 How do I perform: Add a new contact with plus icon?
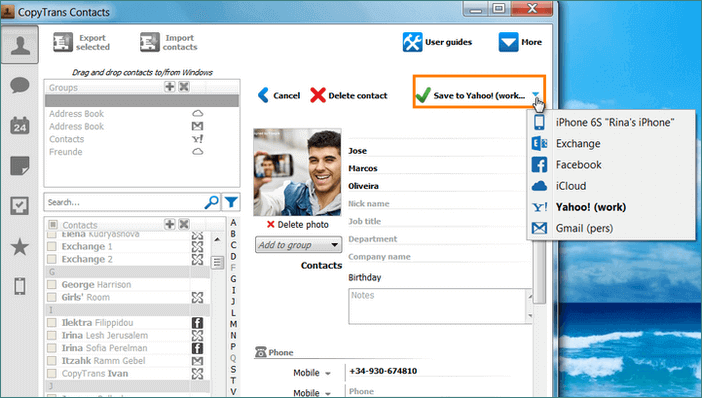[170, 224]
